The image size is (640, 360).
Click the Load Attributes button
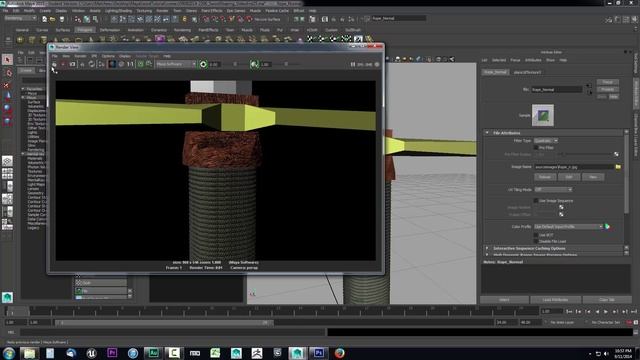click(x=555, y=300)
